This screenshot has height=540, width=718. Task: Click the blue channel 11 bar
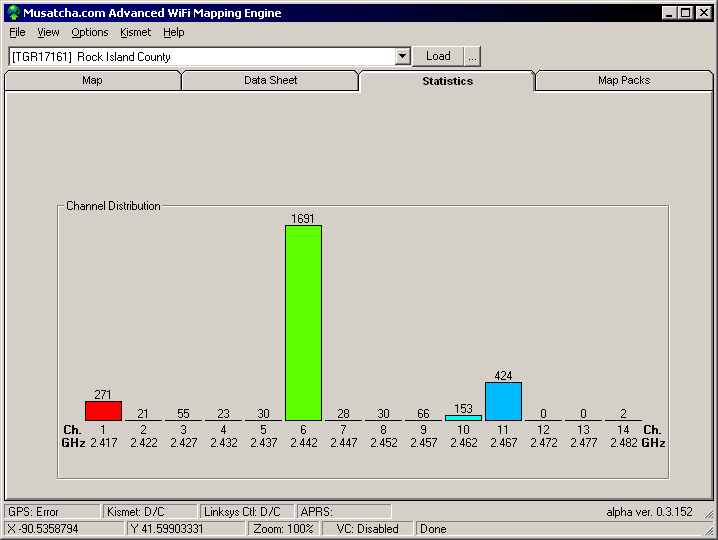coord(503,401)
